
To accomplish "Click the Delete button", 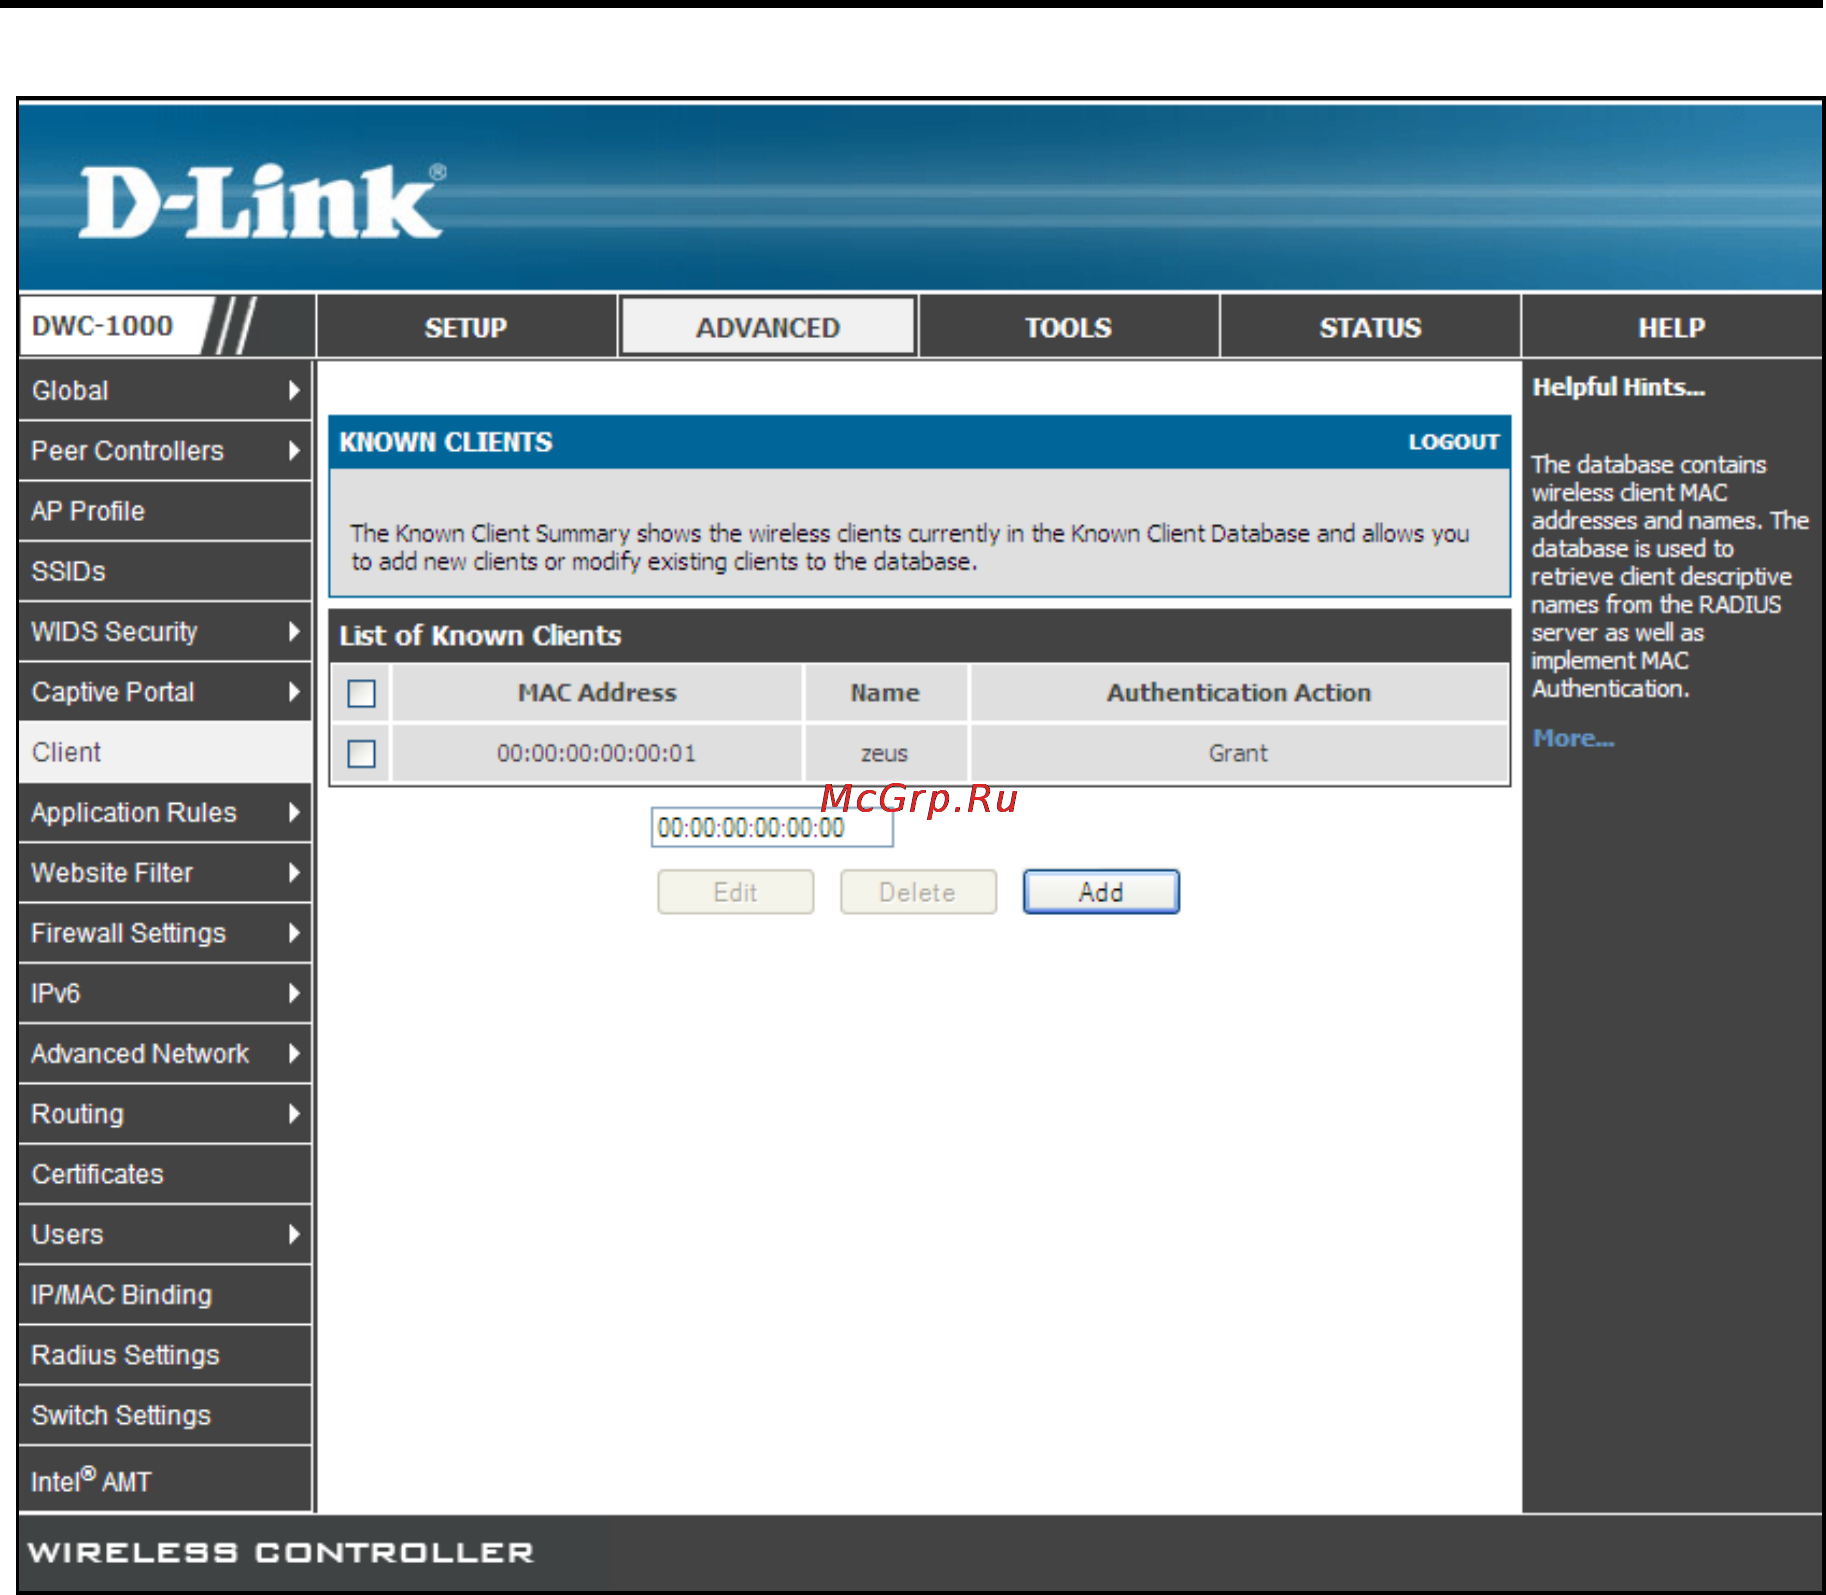I will [x=918, y=892].
